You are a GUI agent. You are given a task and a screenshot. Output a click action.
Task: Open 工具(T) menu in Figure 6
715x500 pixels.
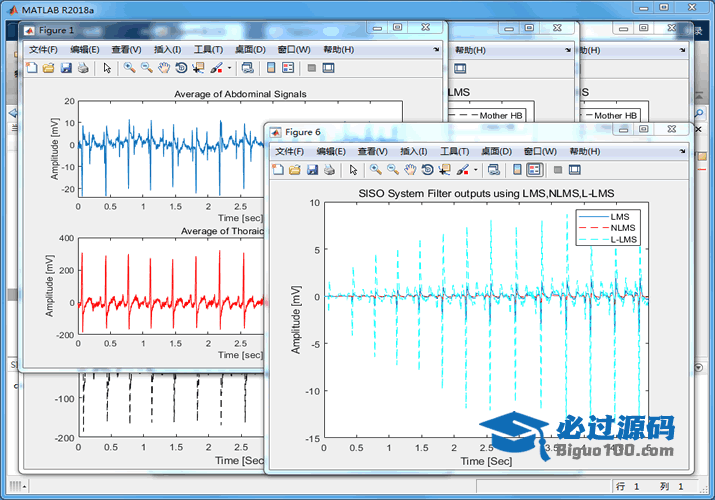(455, 151)
